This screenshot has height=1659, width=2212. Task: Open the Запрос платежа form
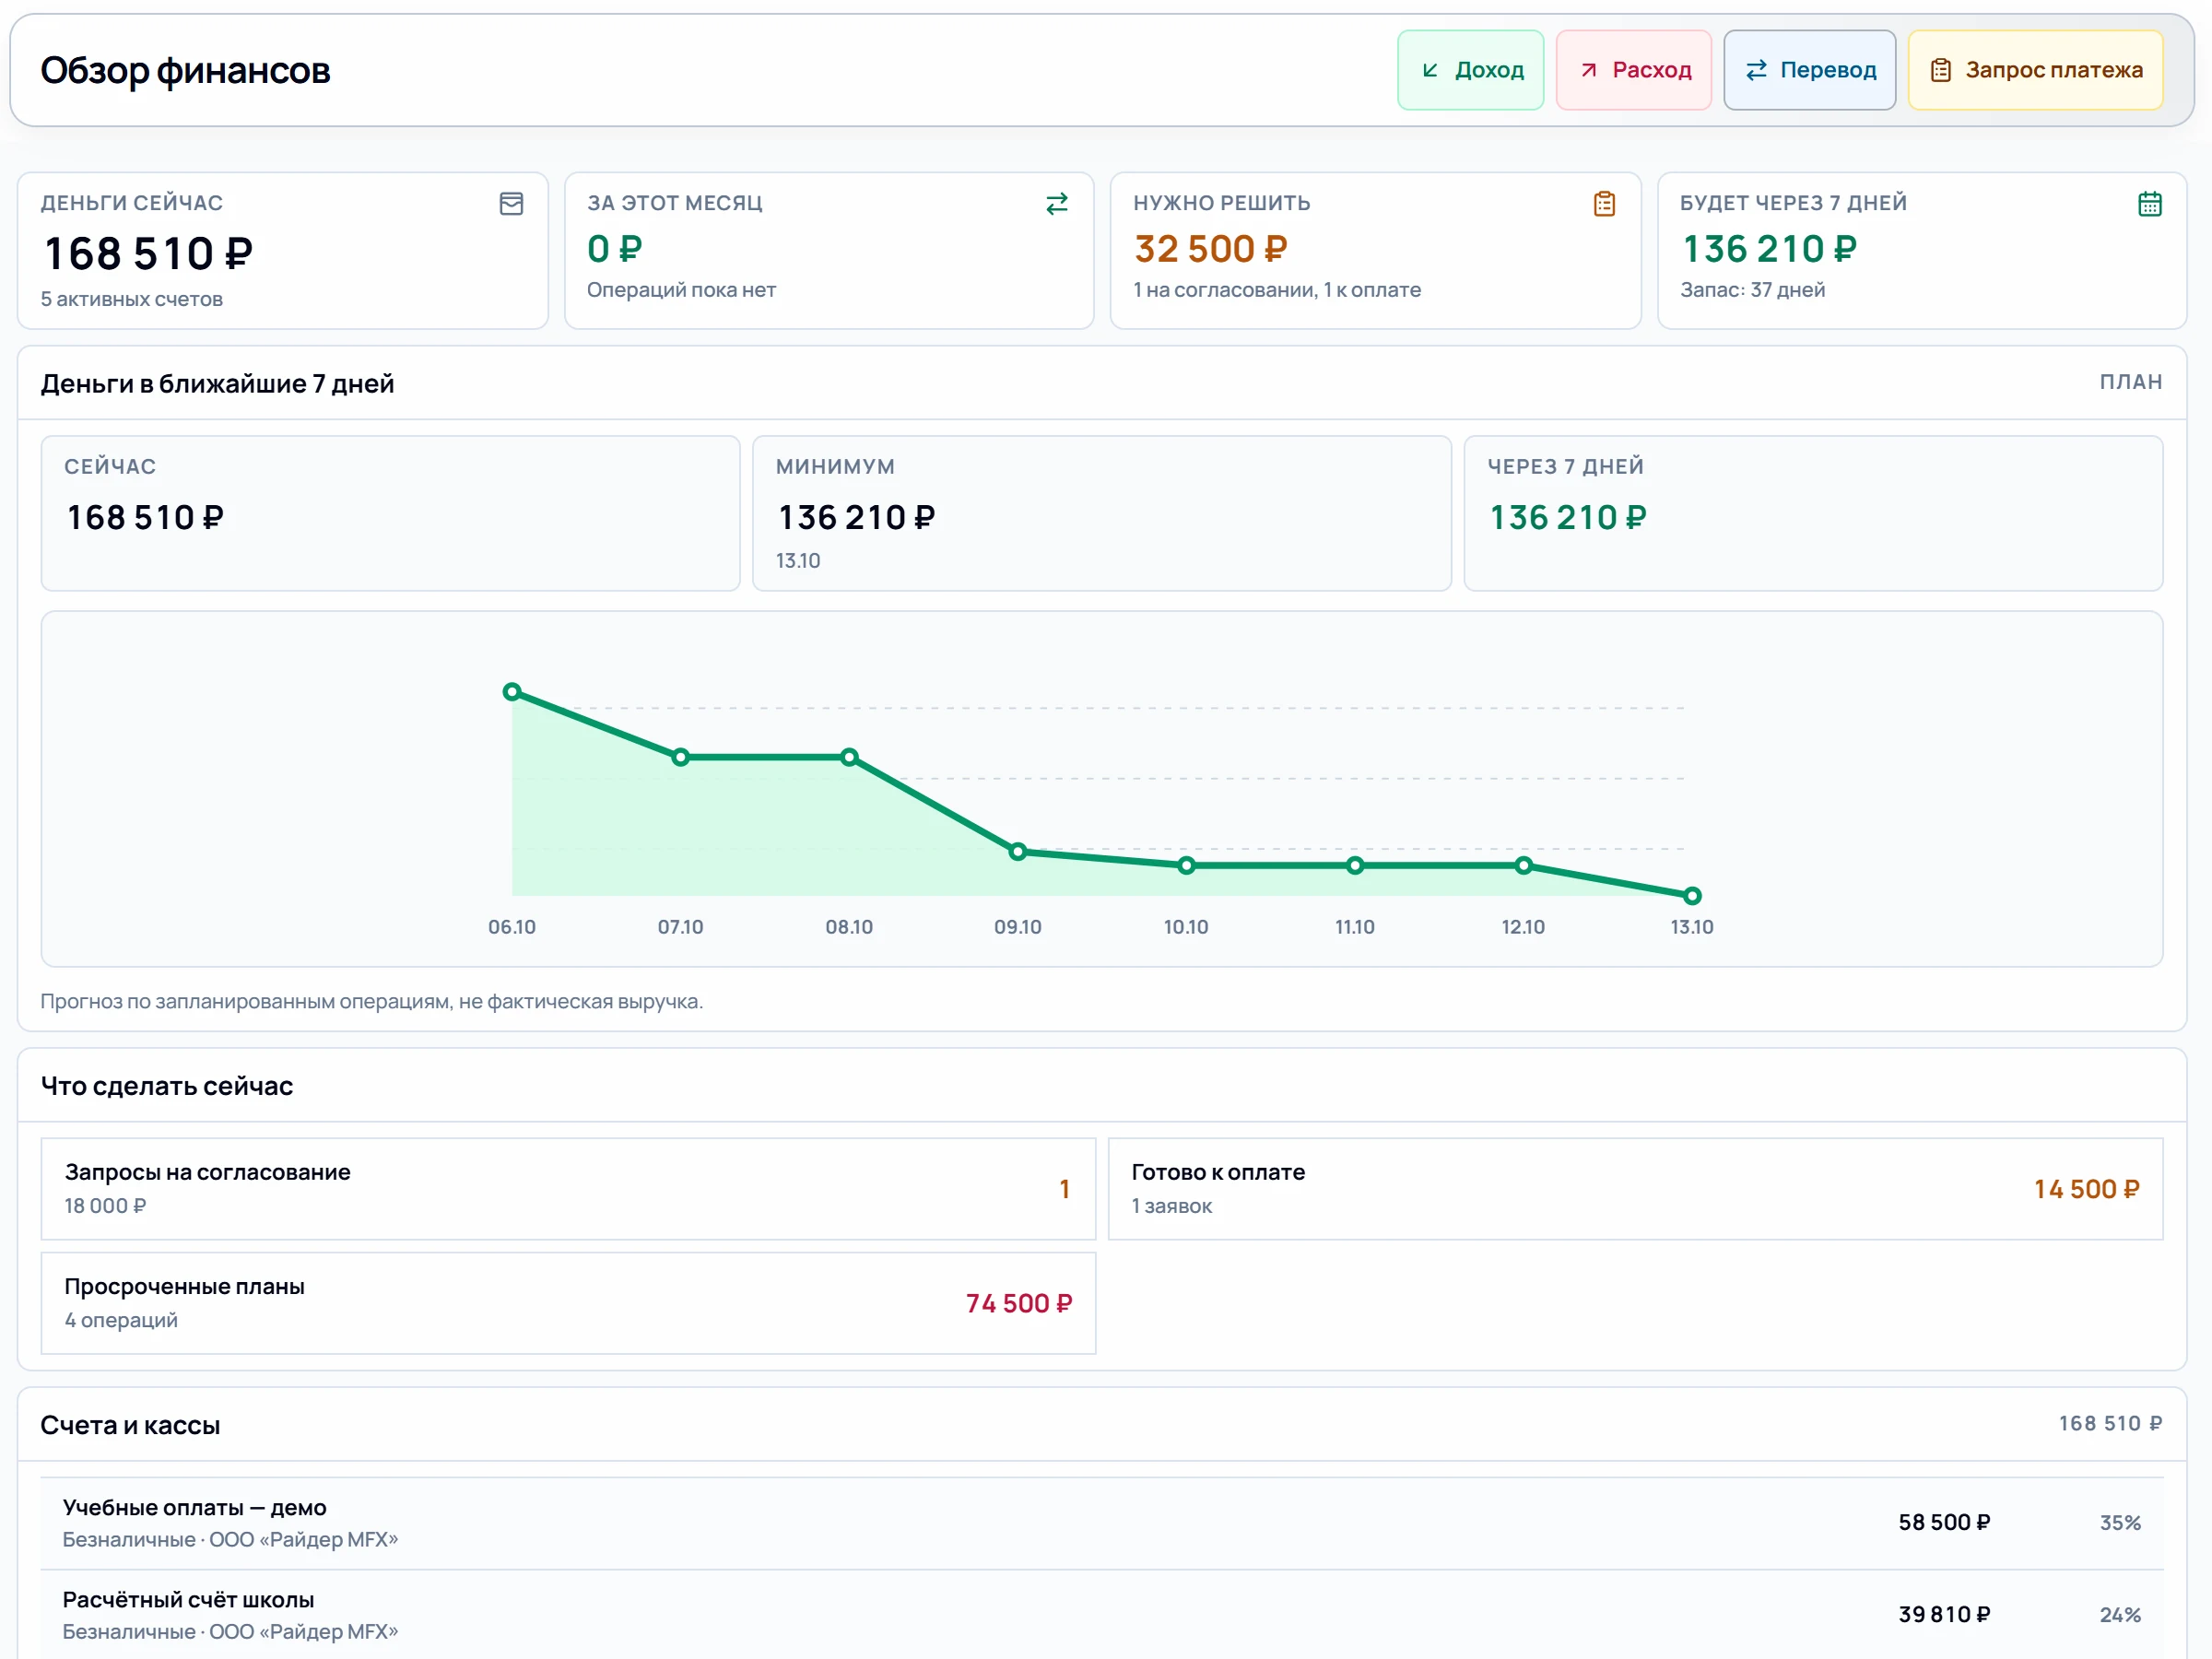pyautogui.click(x=2035, y=70)
